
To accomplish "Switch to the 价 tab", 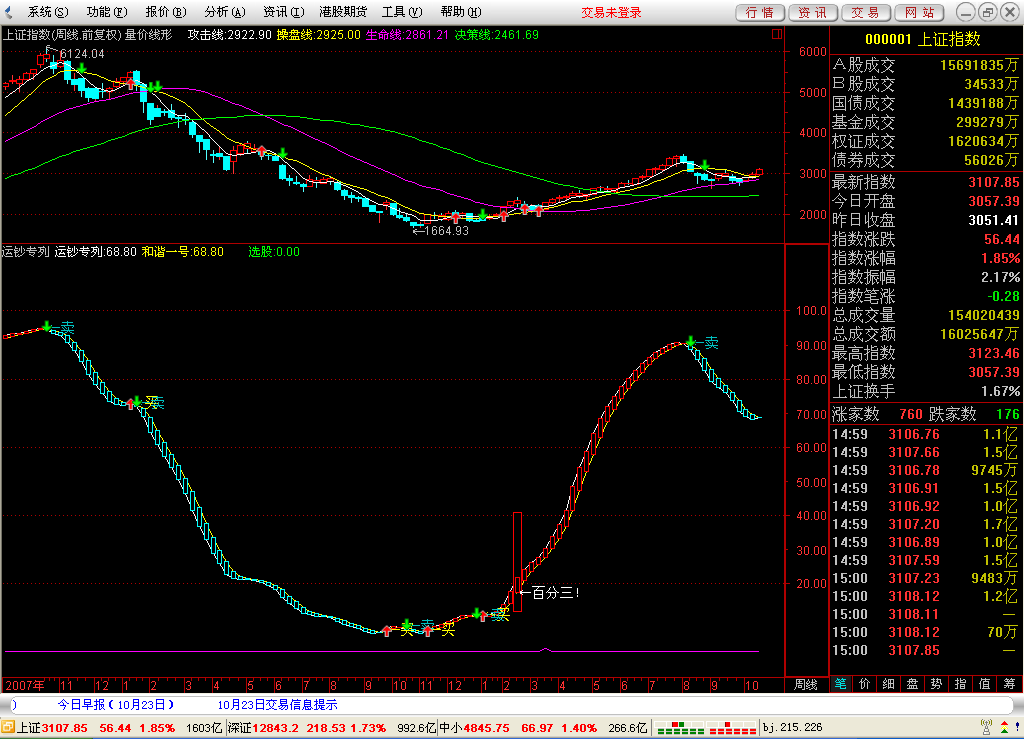I will [865, 684].
